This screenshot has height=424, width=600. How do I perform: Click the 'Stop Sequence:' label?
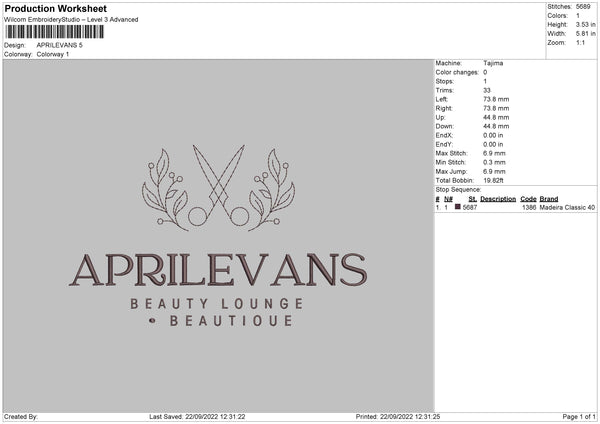click(458, 190)
